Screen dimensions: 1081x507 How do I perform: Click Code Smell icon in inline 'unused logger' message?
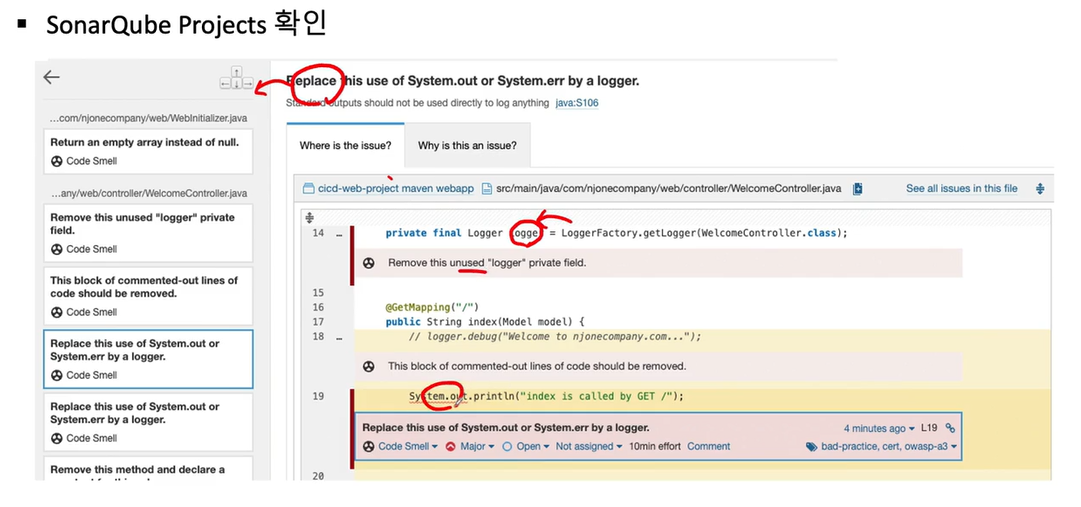(x=369, y=263)
